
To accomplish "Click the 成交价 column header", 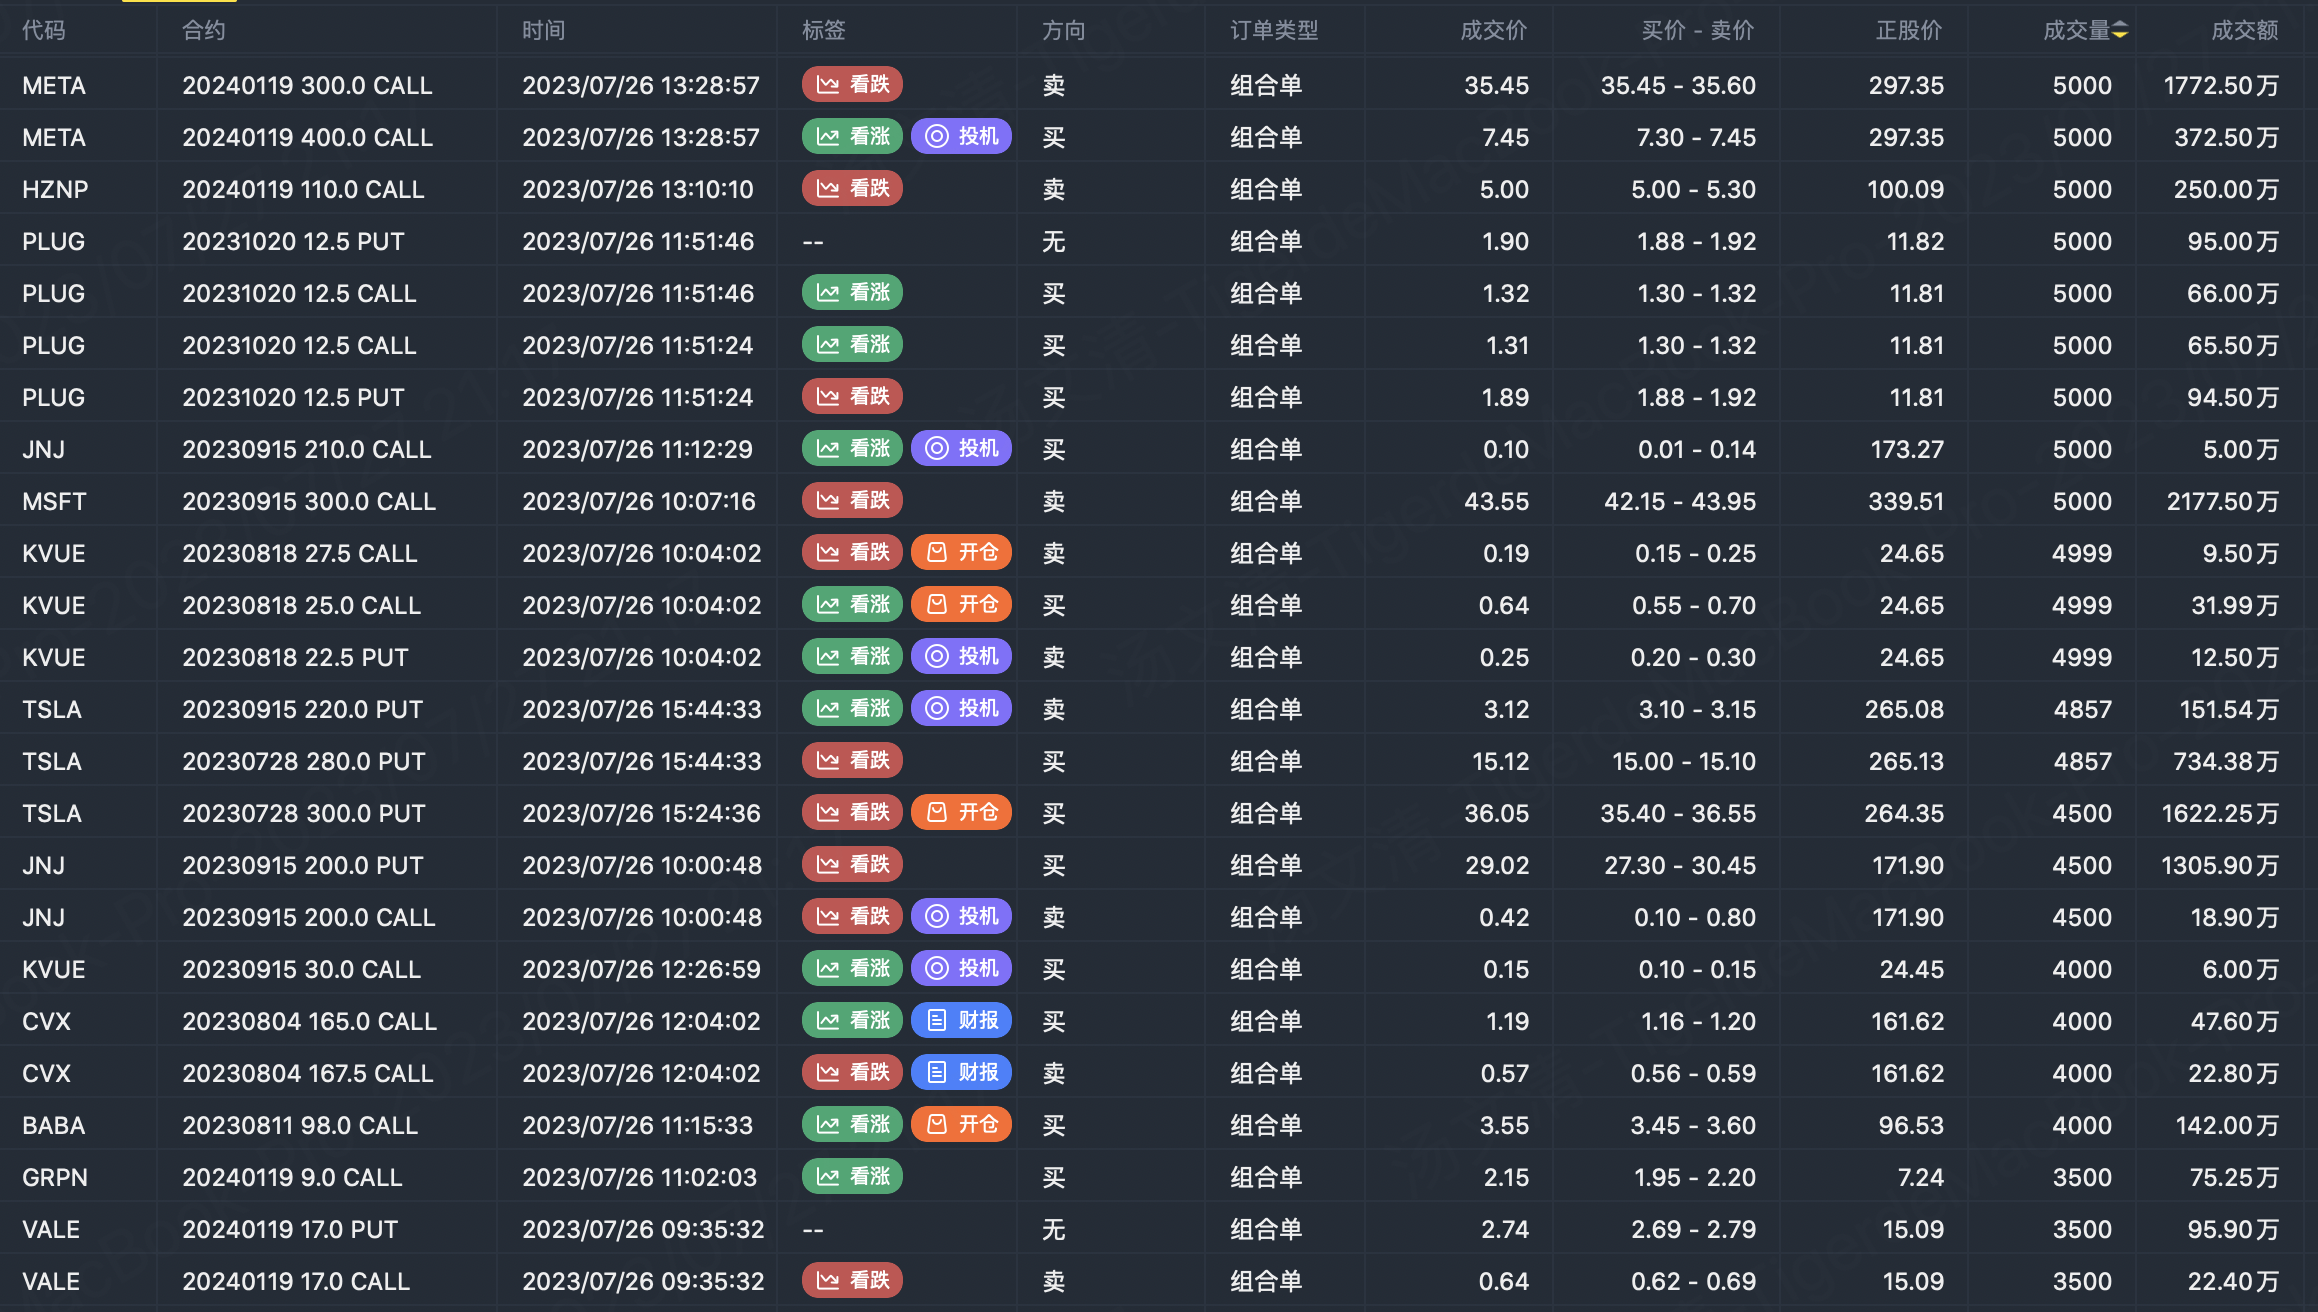I will tap(1494, 31).
